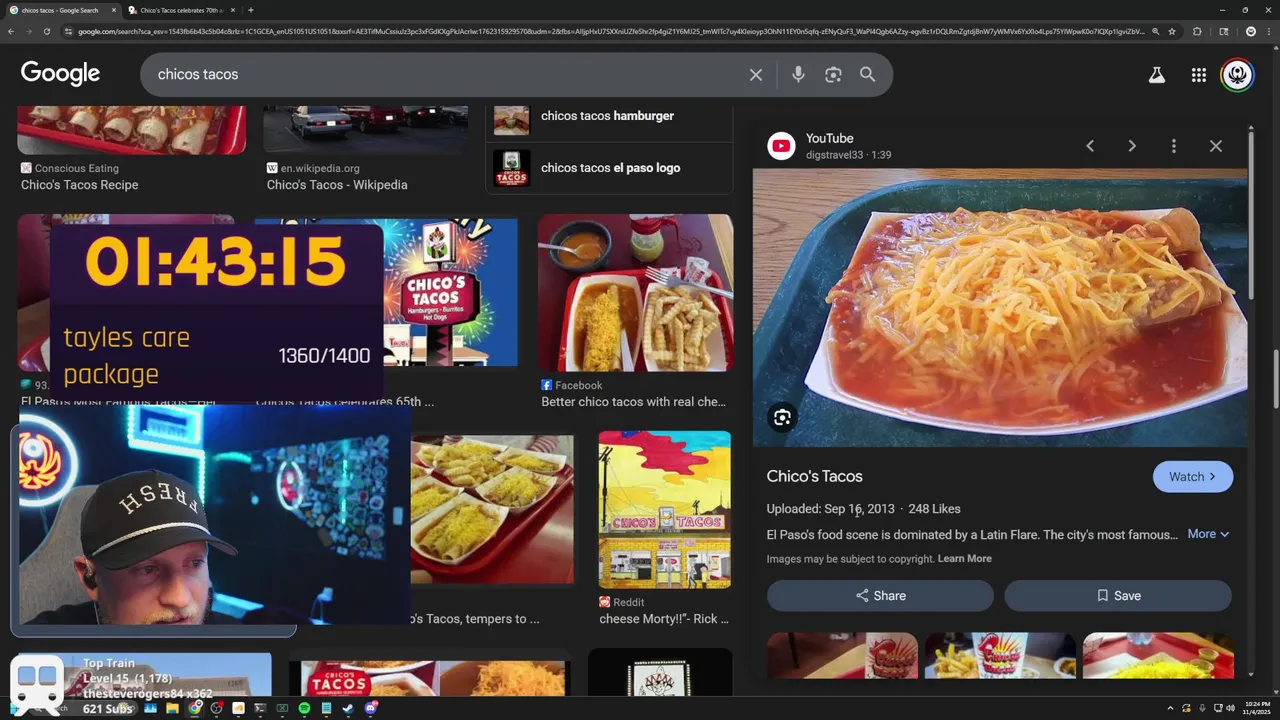1280x720 pixels.
Task: Open the Discord taskbar icon
Action: 370,708
